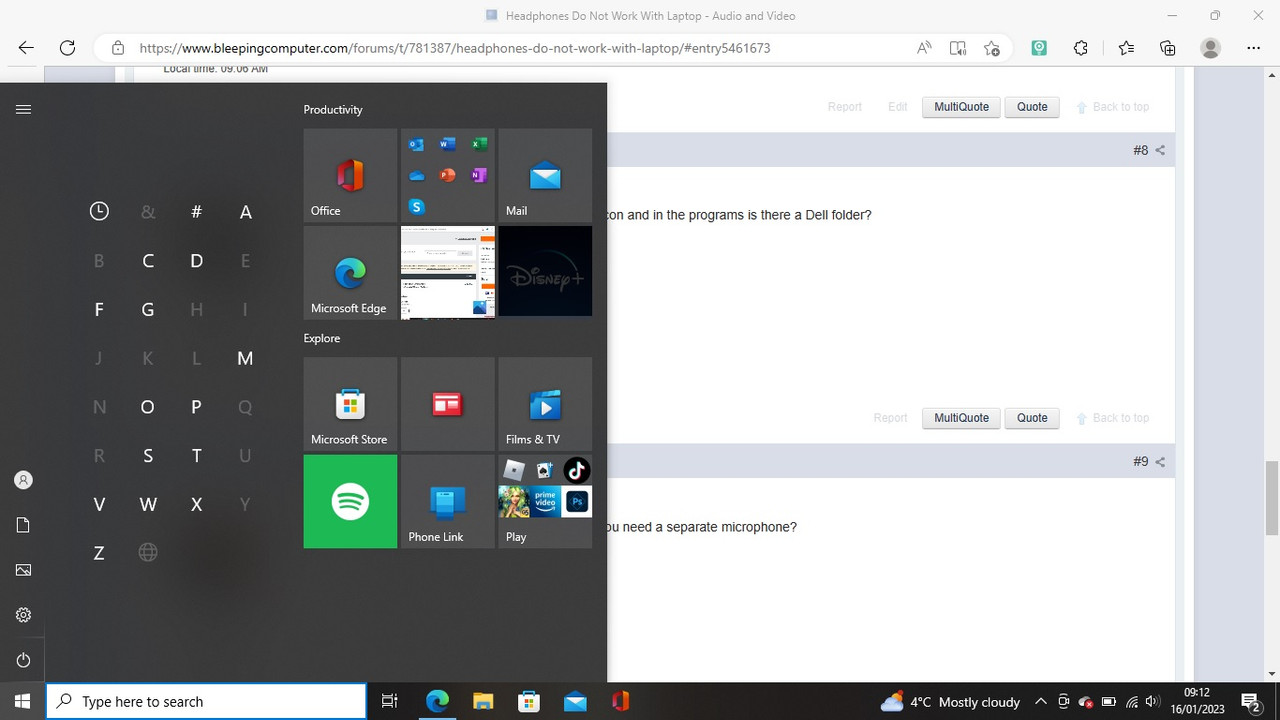1280x720 pixels.
Task: Jump to apps starting with V
Action: (99, 505)
